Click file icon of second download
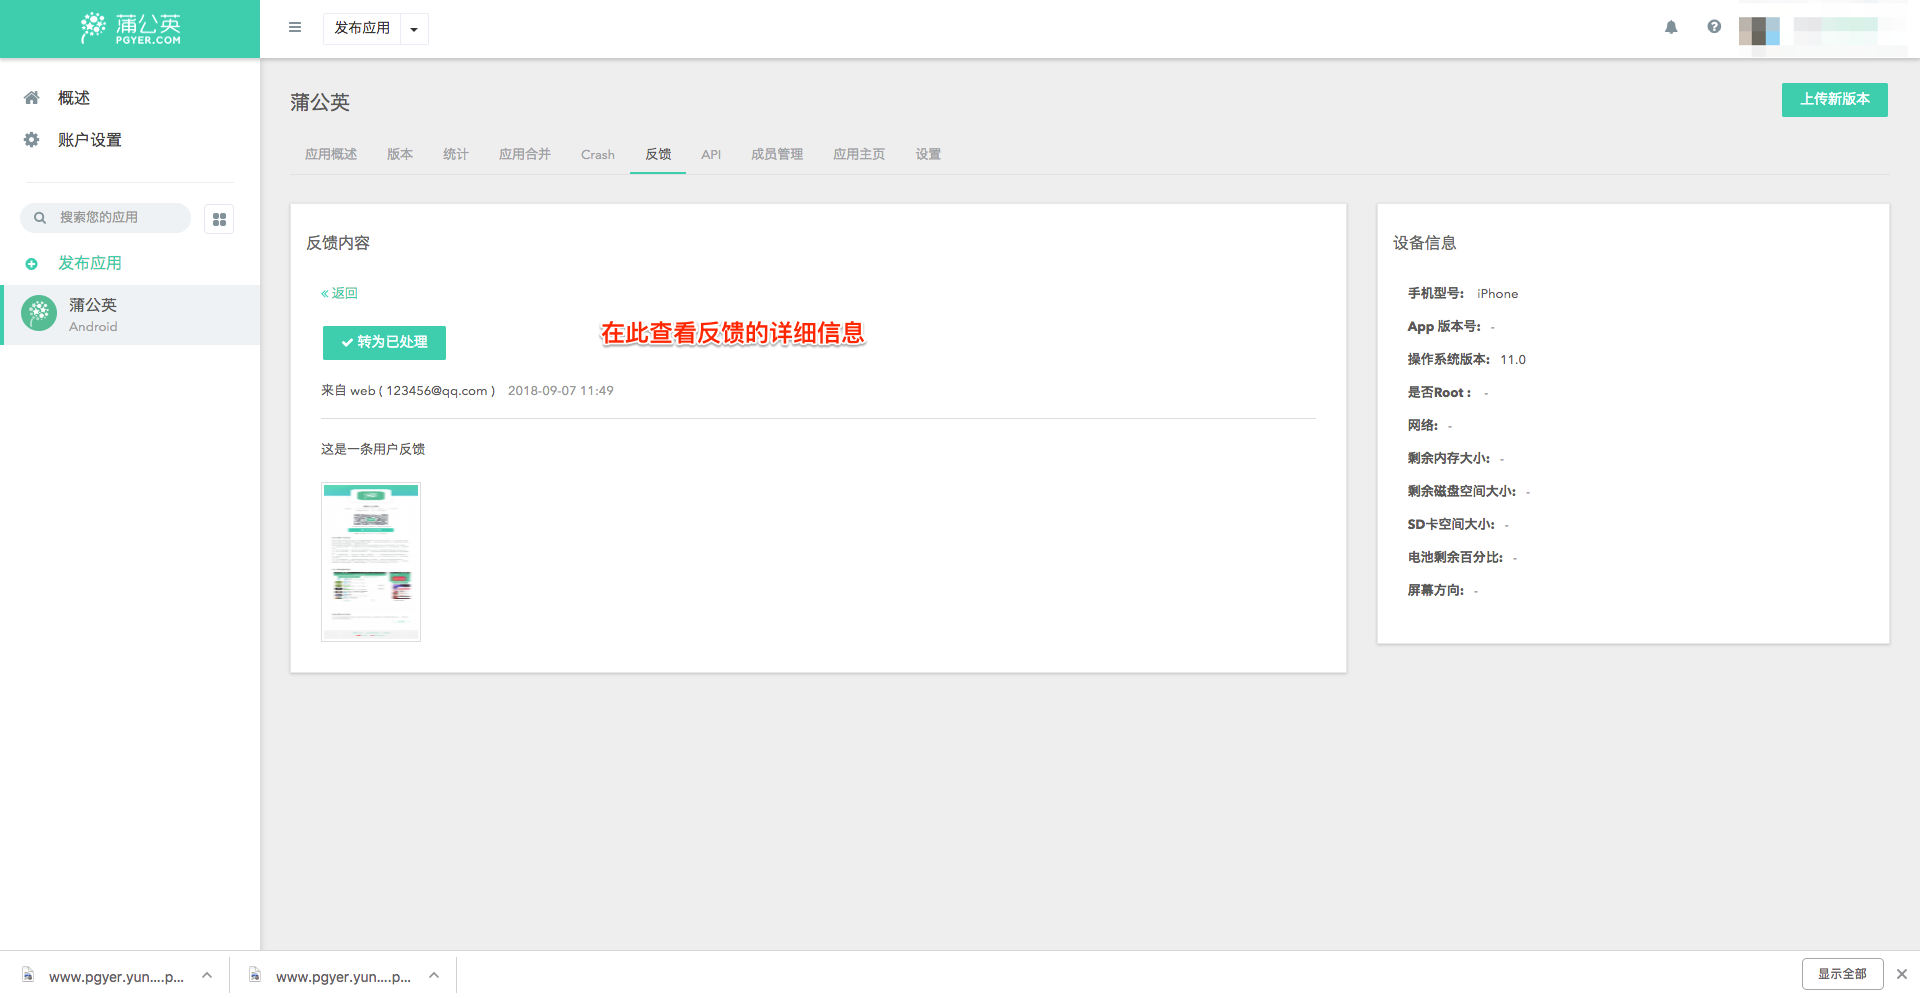Screen dimensions: 1920x999 tap(255, 975)
